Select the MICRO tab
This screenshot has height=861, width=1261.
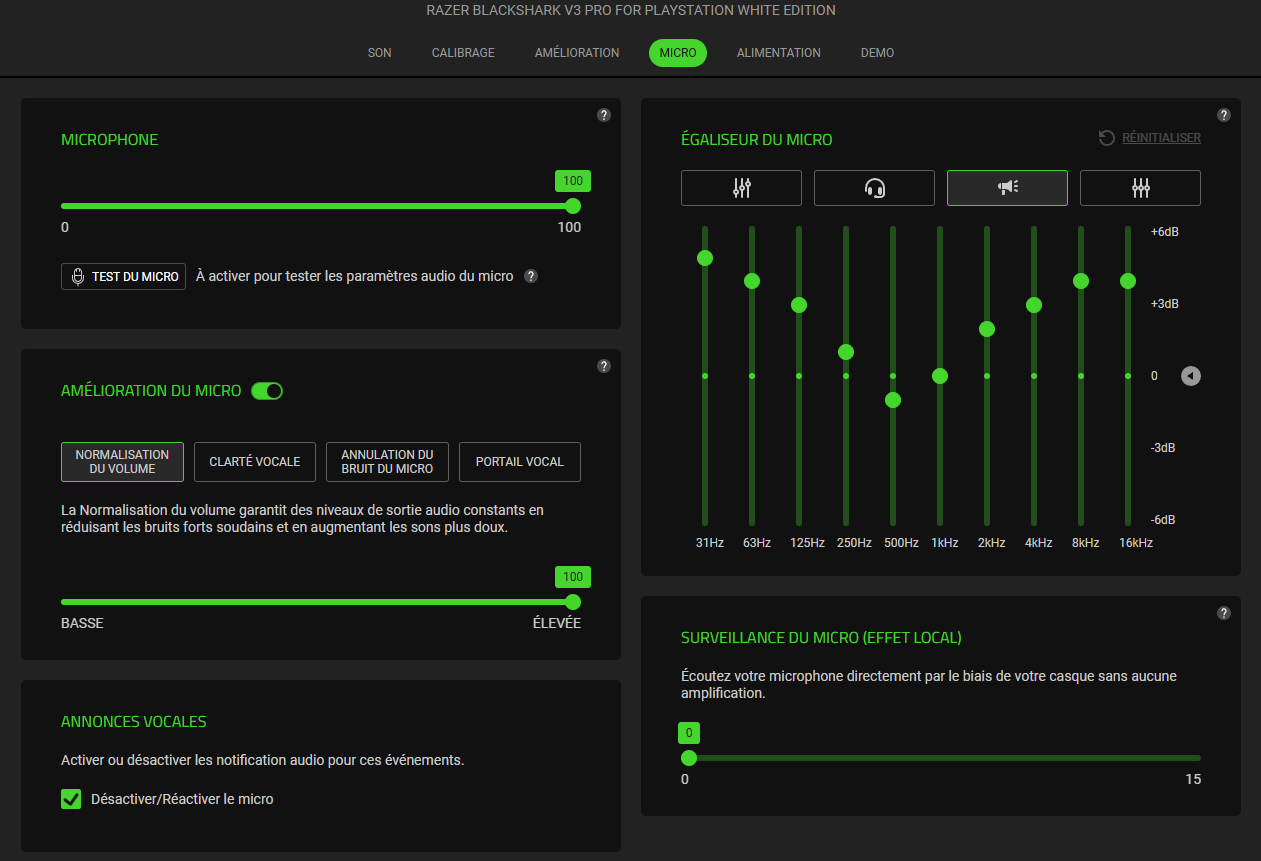[678, 53]
